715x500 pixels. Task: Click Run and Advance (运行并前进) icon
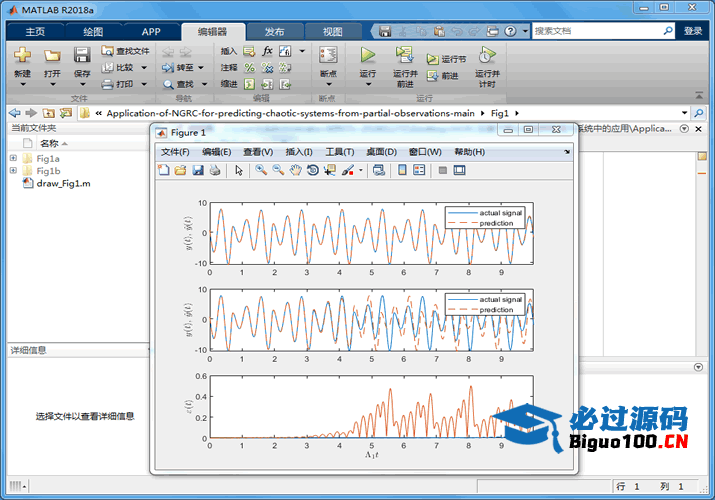404,55
